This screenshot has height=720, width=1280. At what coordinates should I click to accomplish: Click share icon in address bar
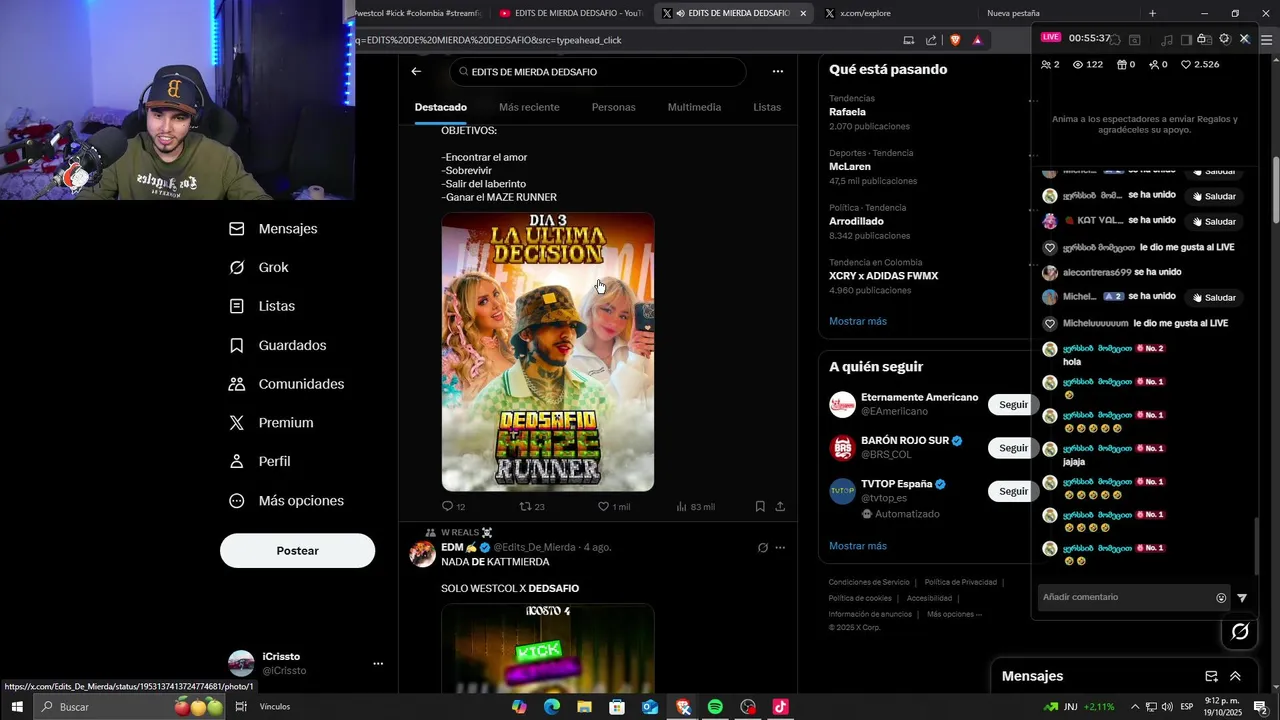pyautogui.click(x=931, y=40)
